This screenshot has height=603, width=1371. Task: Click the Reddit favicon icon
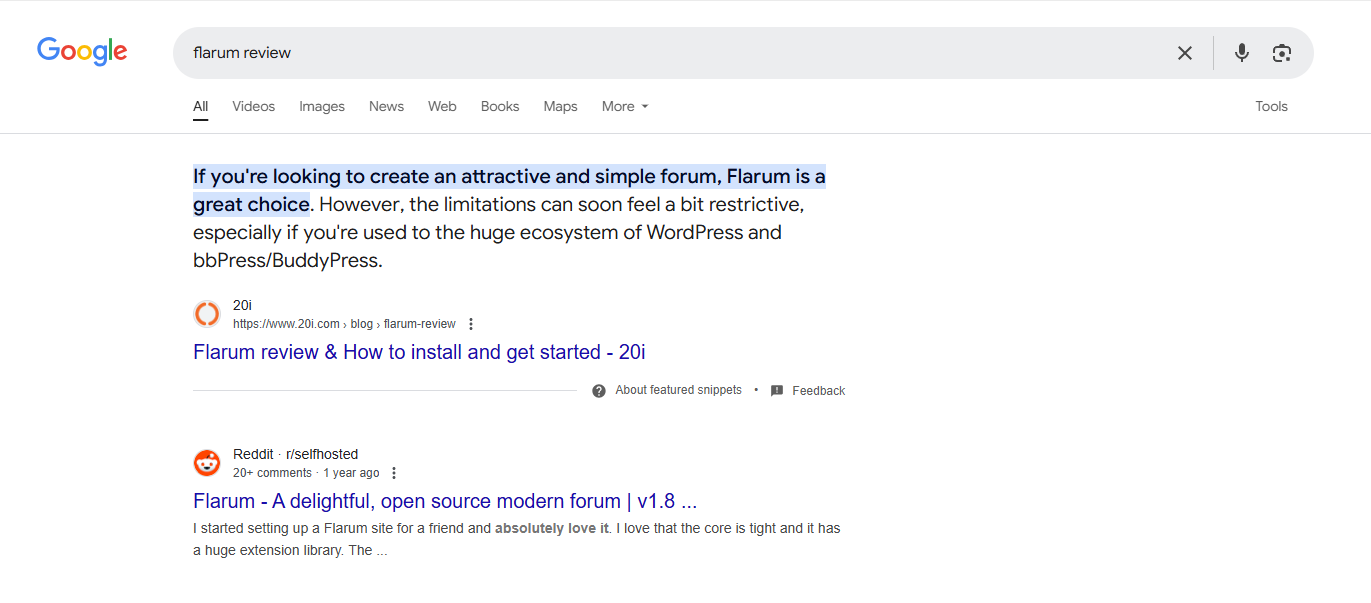point(207,463)
